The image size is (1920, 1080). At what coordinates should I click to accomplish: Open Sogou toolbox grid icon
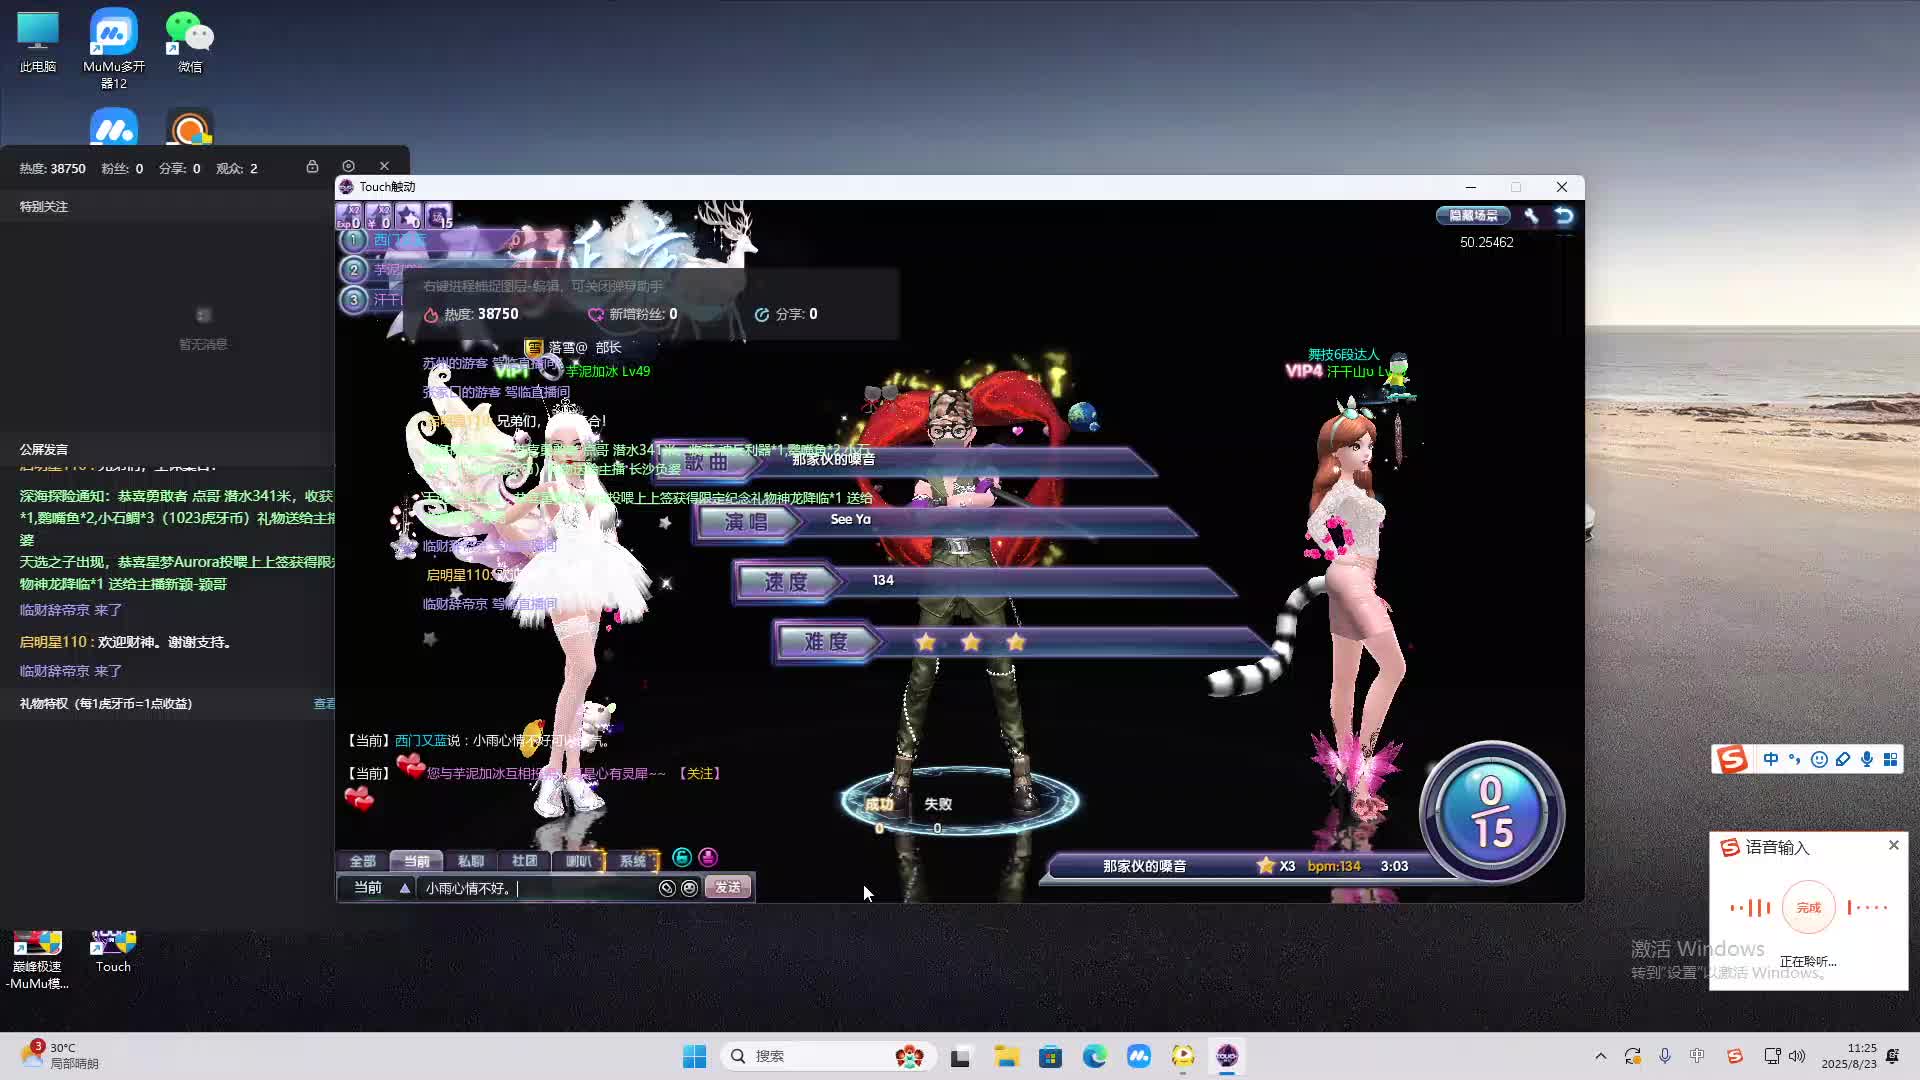point(1890,760)
